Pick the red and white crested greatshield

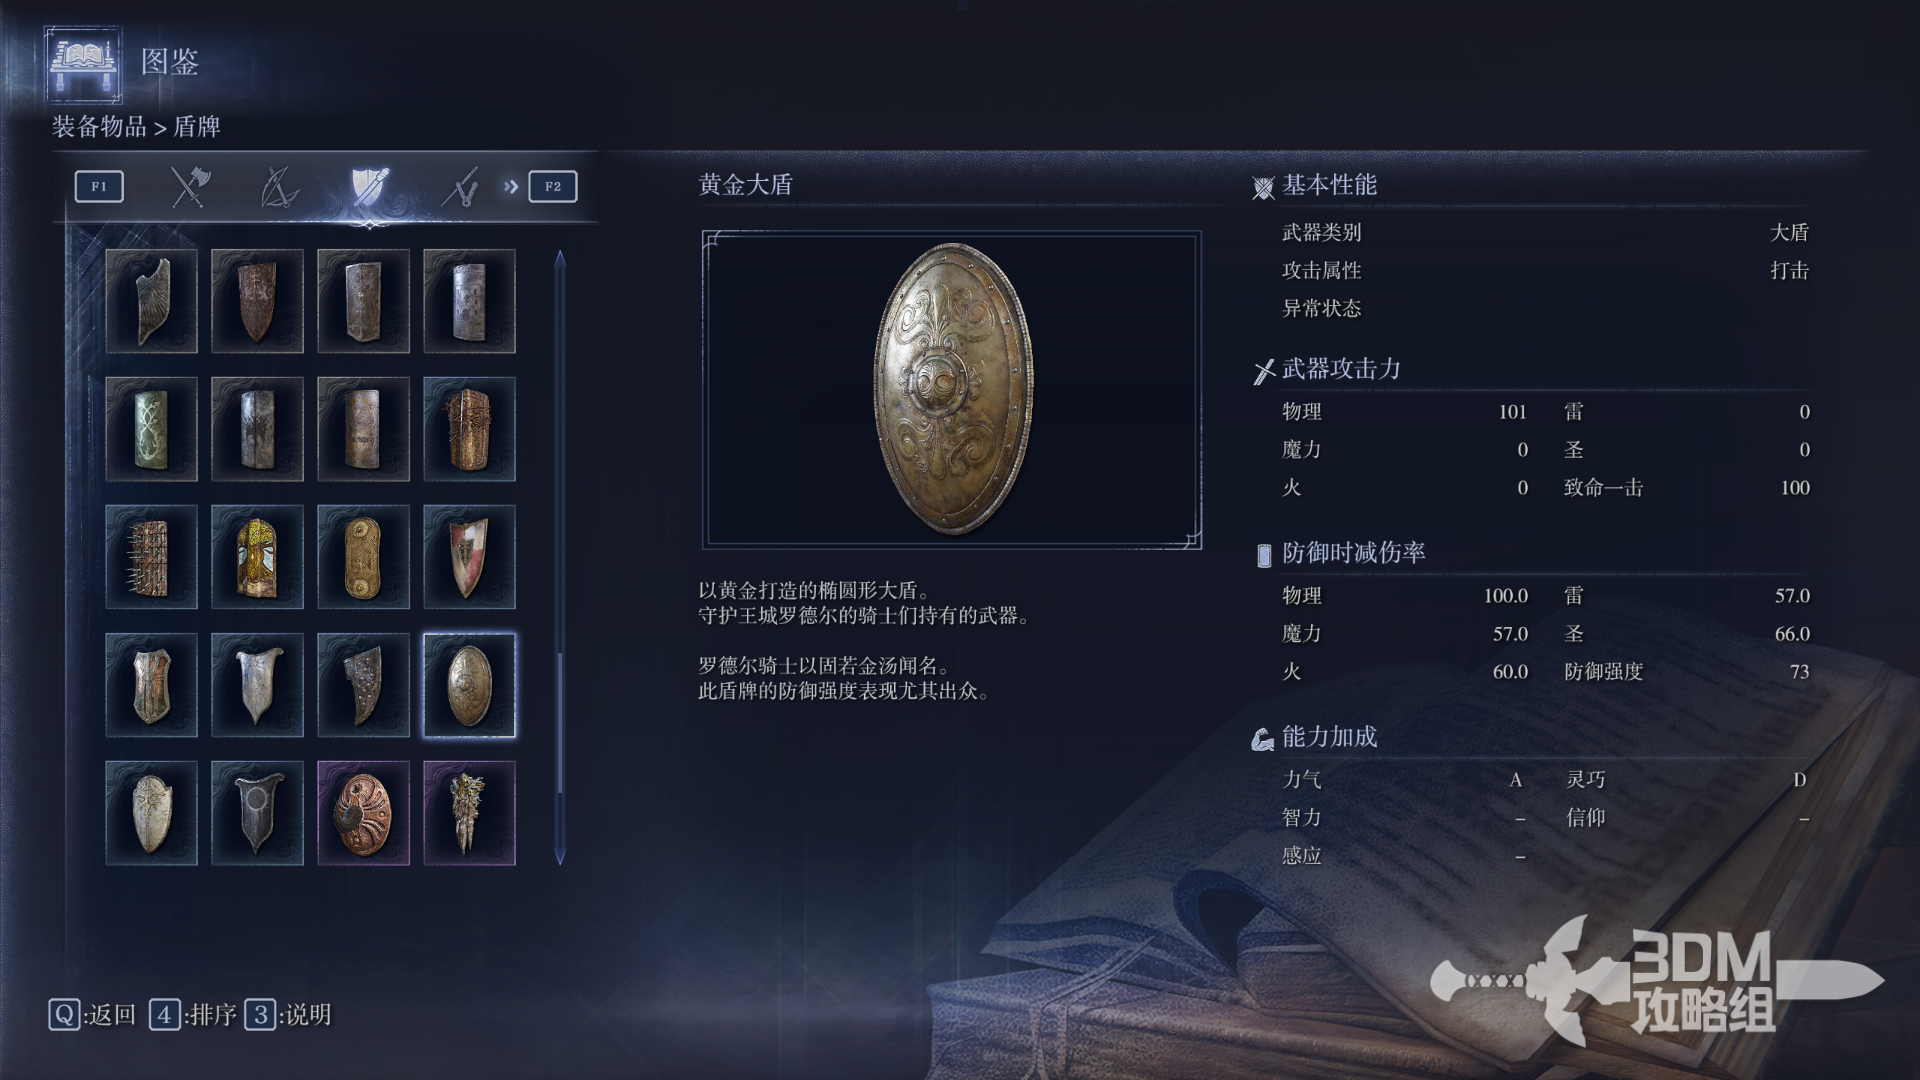[x=469, y=557]
